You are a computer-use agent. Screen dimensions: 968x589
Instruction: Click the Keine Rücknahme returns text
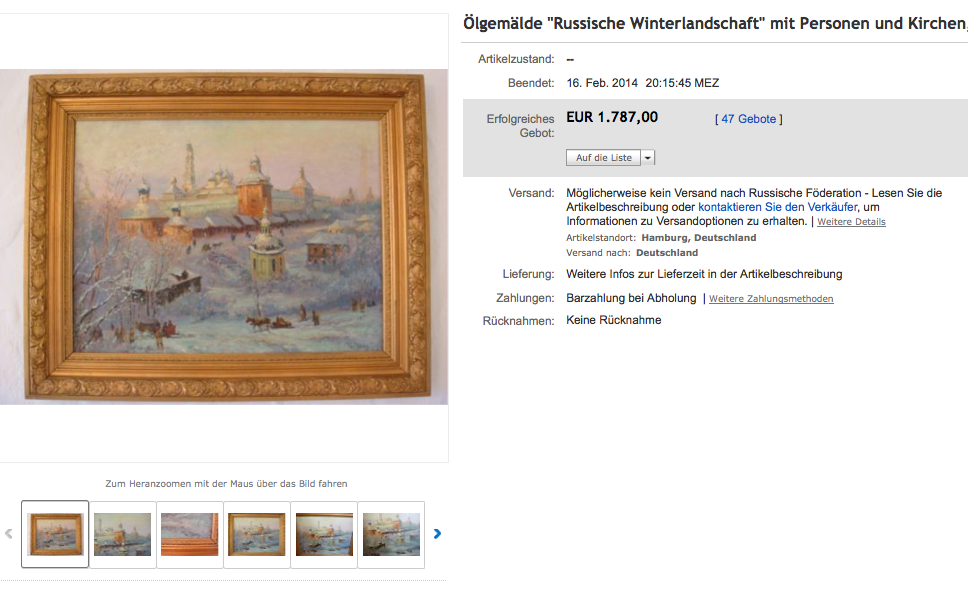click(614, 320)
